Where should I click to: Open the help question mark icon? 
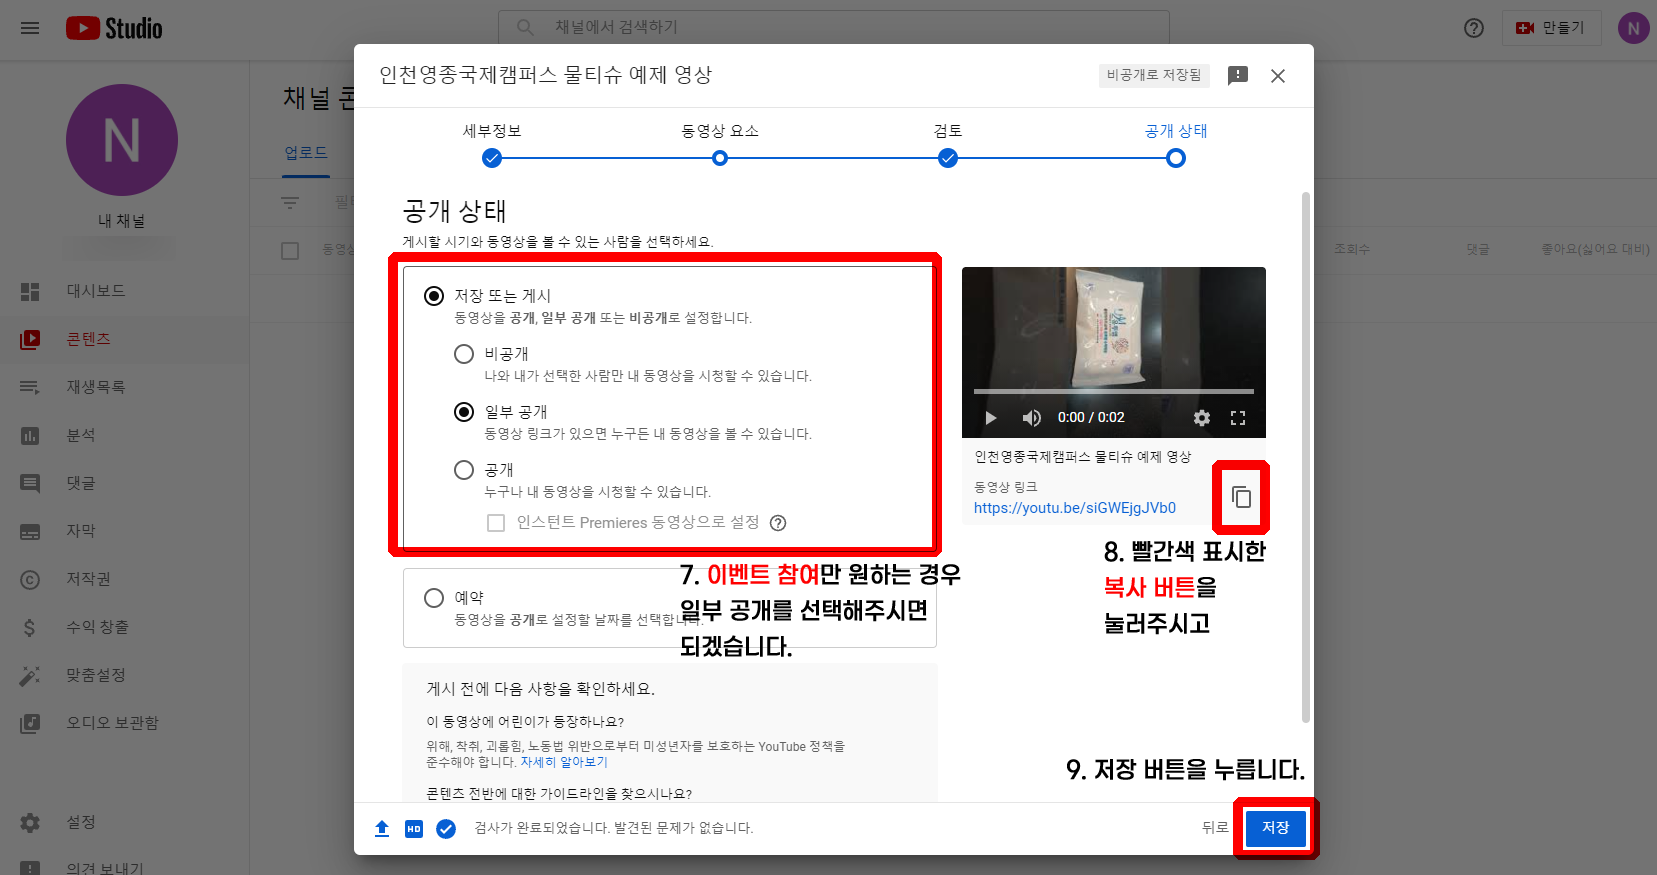point(1474,28)
